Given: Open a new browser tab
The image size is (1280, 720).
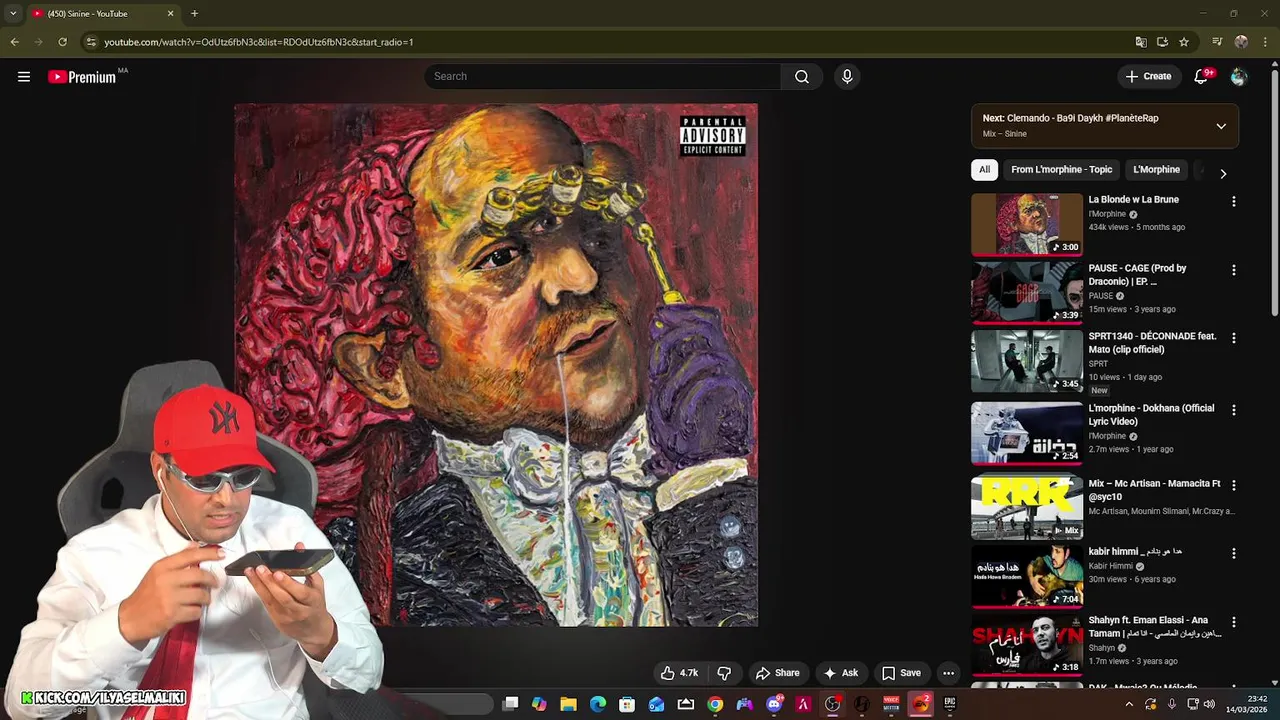Looking at the screenshot, I should point(194,14).
